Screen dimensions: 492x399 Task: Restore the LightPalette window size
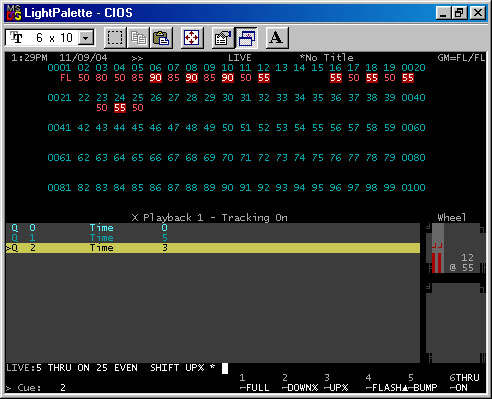click(x=459, y=13)
